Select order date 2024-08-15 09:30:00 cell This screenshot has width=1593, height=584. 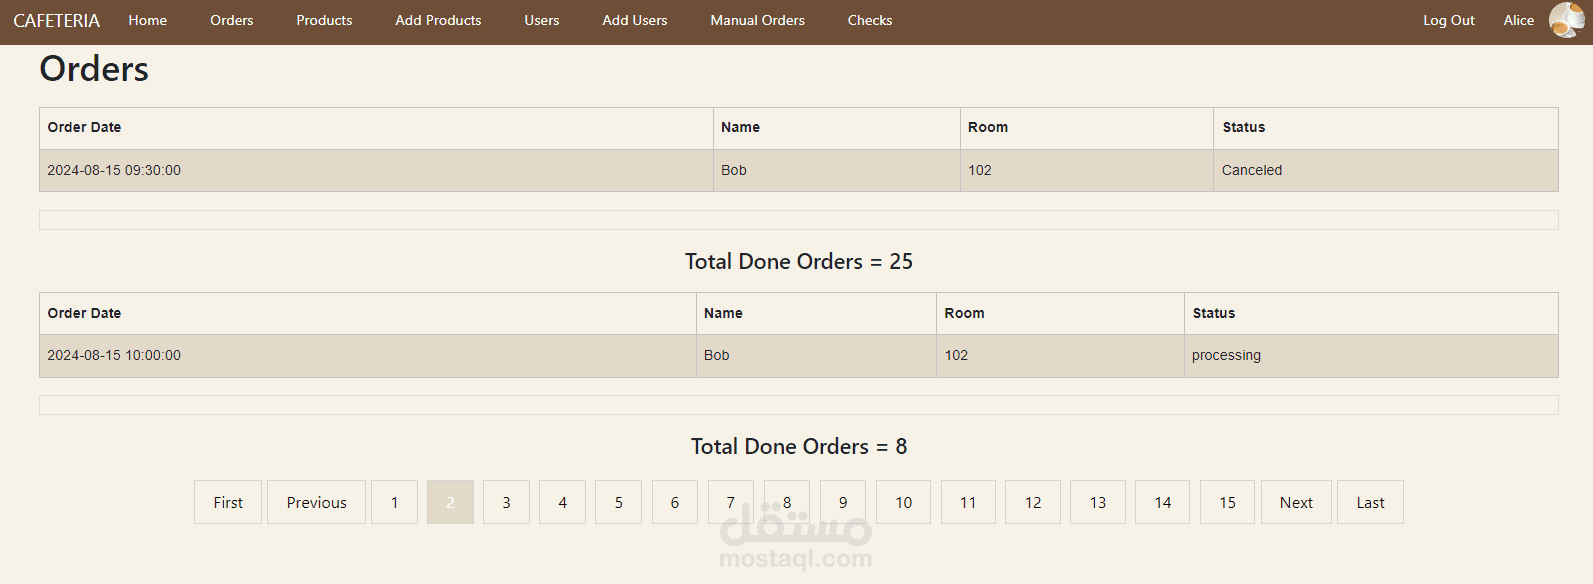click(x=376, y=170)
